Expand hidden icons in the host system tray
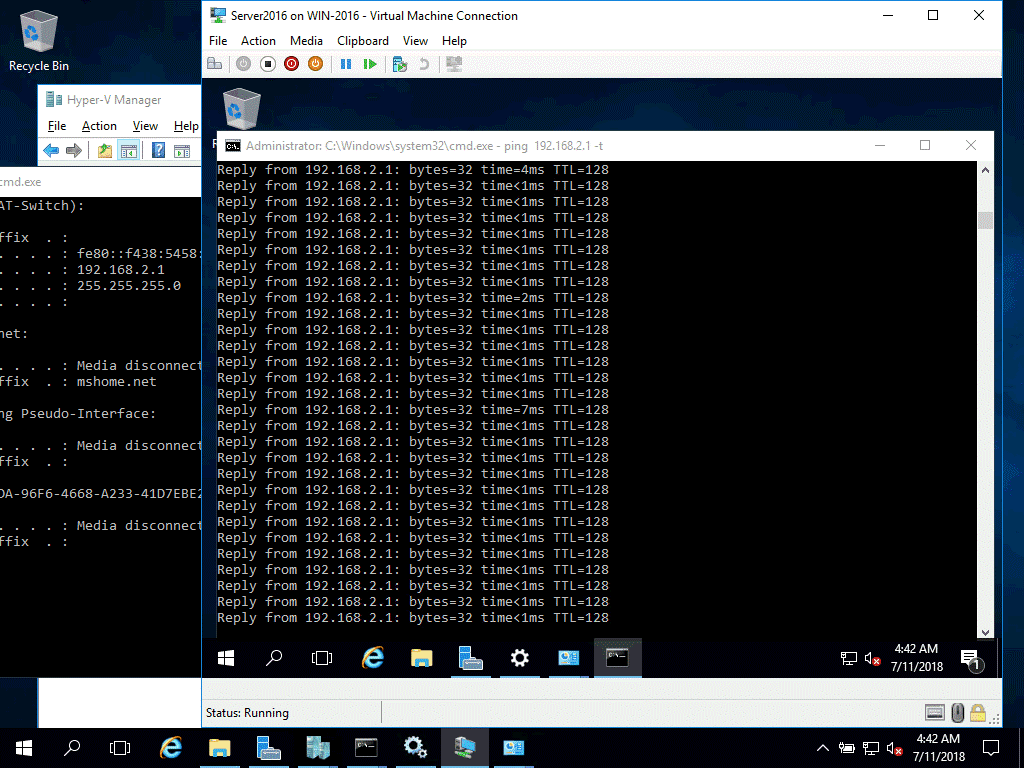The width and height of the screenshot is (1024, 768). click(x=822, y=747)
